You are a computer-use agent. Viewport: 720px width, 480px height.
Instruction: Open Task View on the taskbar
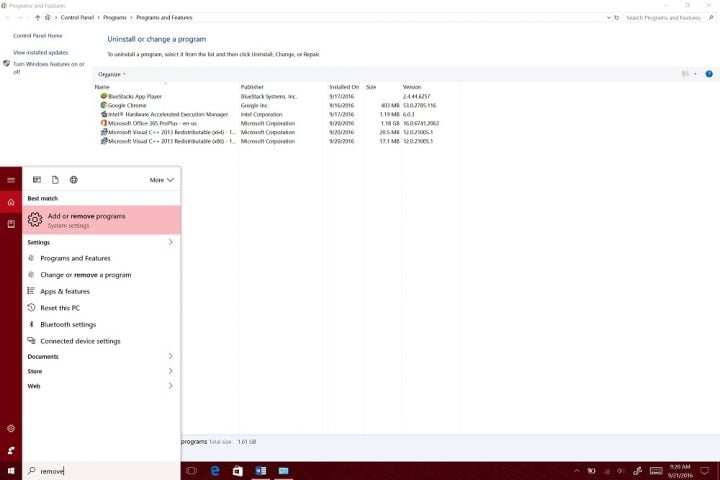[192, 471]
